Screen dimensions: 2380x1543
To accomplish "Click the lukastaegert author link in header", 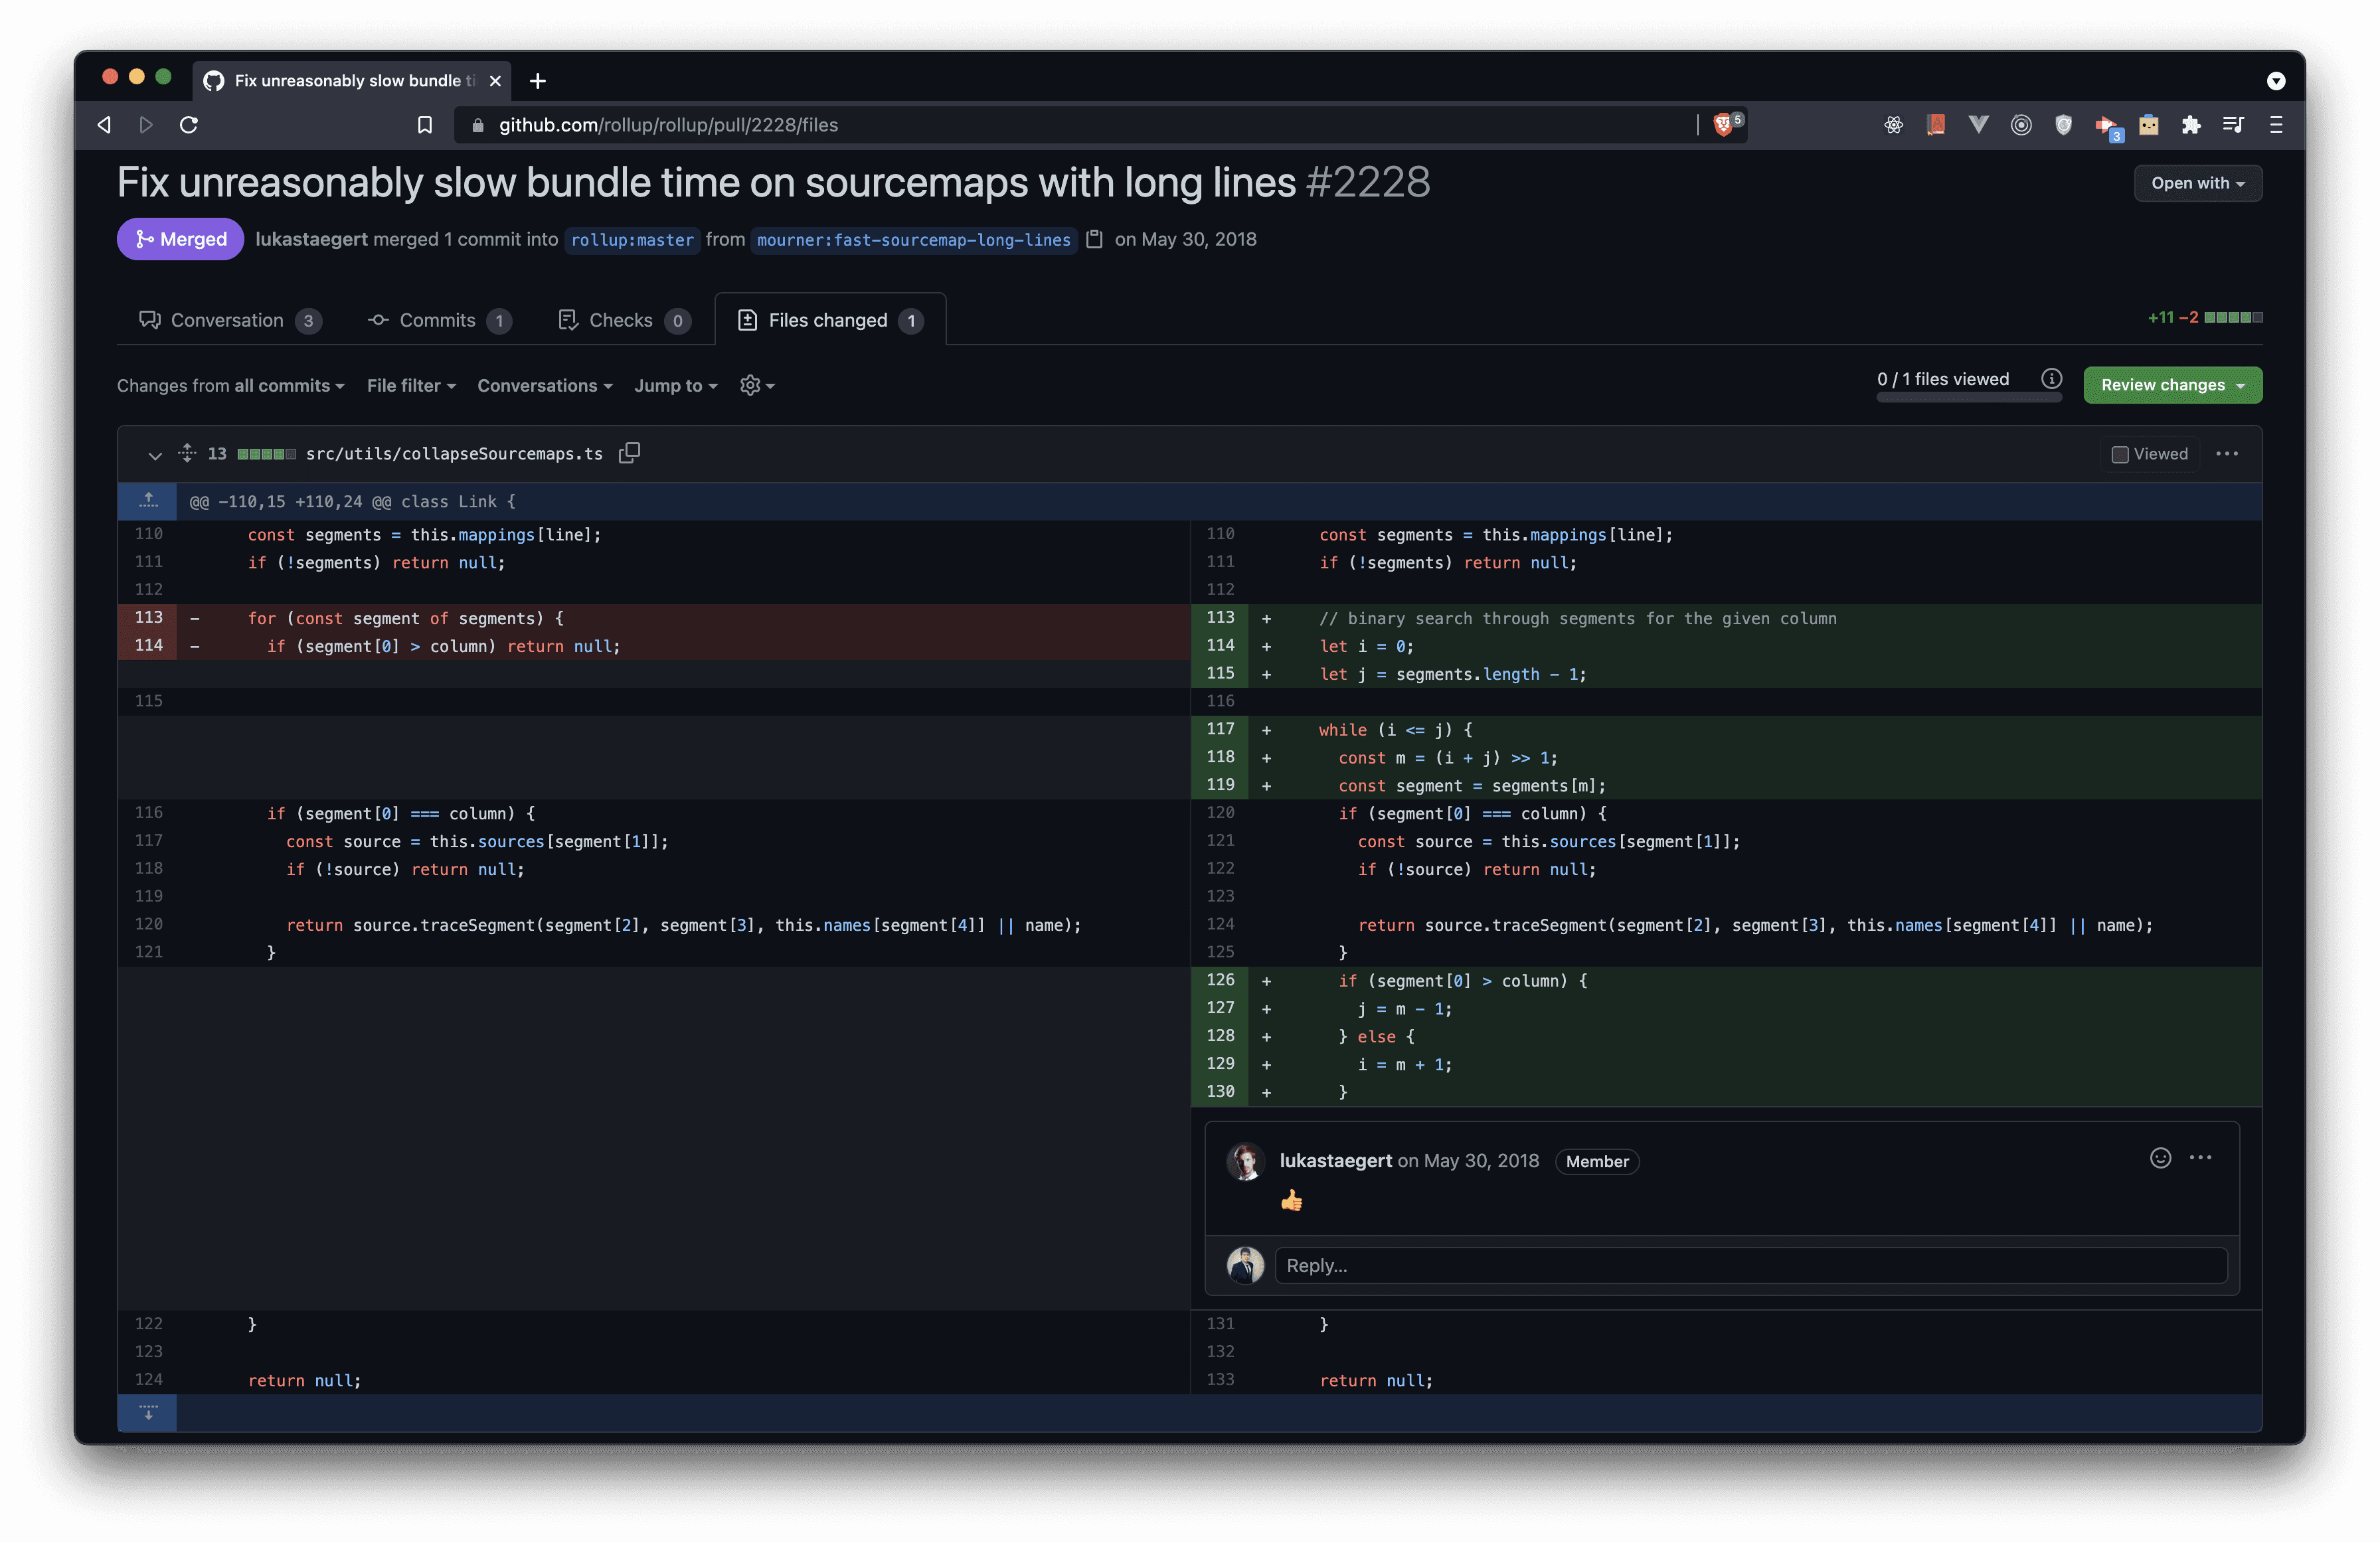I will click(x=311, y=239).
